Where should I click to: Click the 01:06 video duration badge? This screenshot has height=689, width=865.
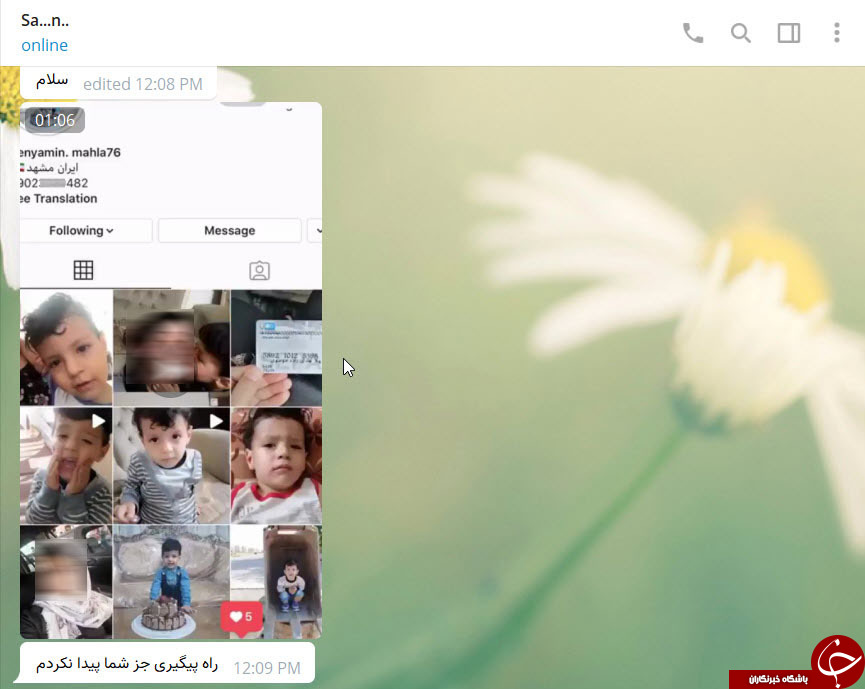(55, 120)
